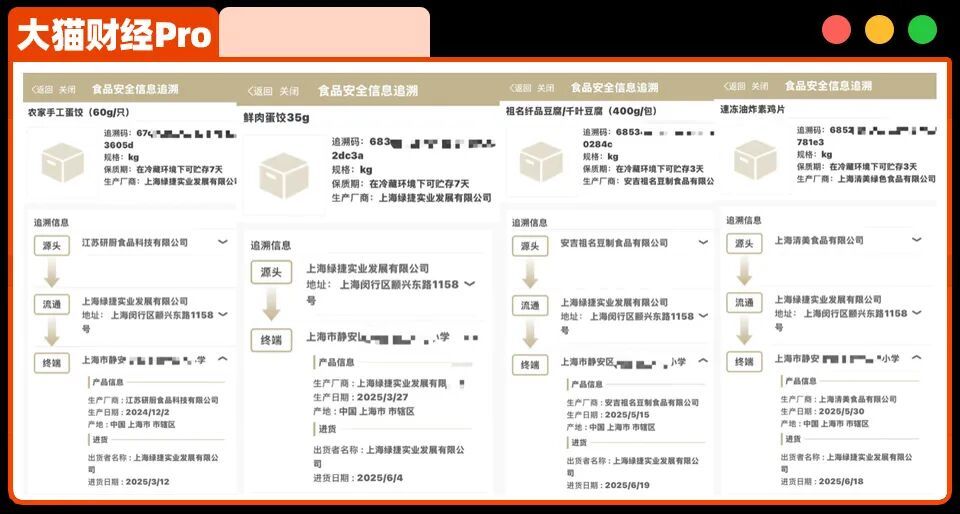Screen dimensions: 960x514
Task: Select the 流通 step for 祖名纤品豆腐
Action: [530, 305]
